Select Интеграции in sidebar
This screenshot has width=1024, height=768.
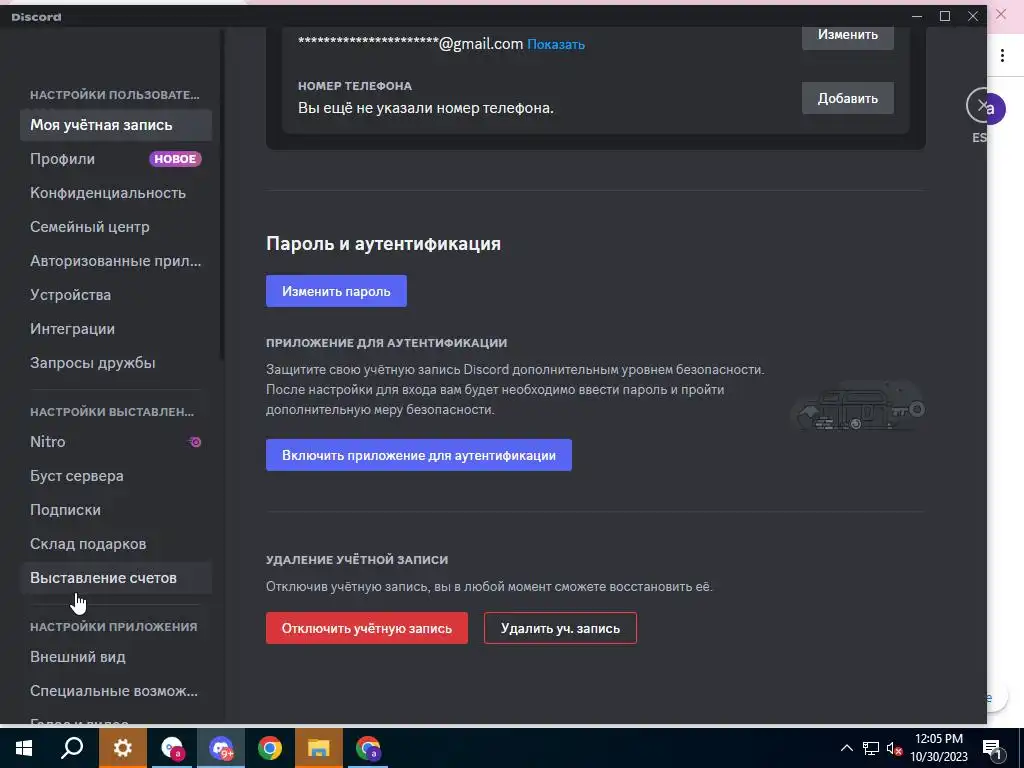pos(116,329)
